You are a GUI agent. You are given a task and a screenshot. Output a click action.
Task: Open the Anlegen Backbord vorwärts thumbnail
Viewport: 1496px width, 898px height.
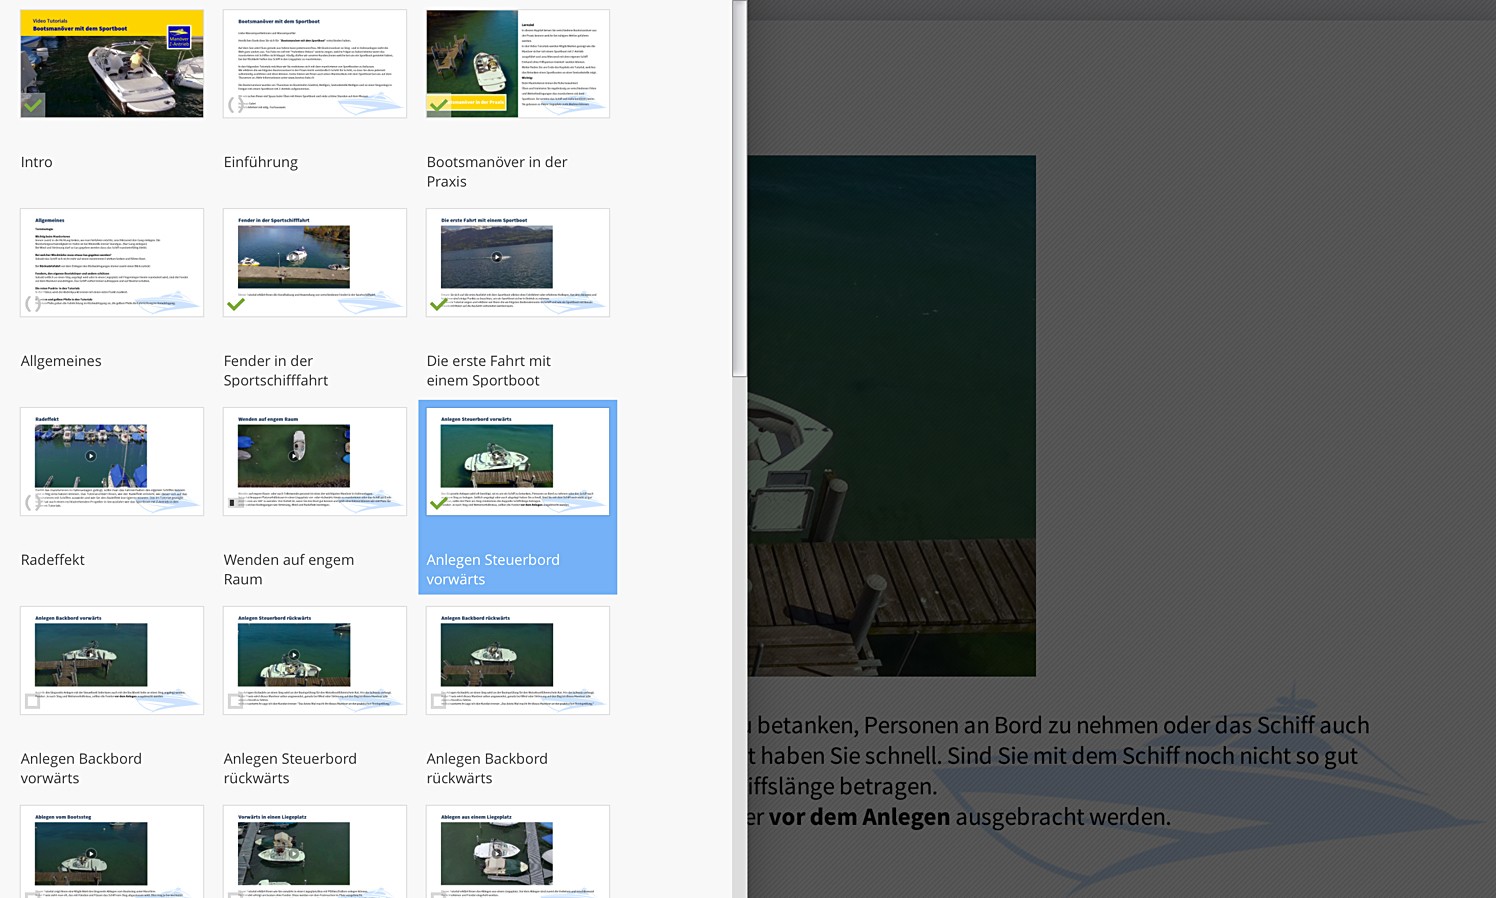tap(112, 661)
